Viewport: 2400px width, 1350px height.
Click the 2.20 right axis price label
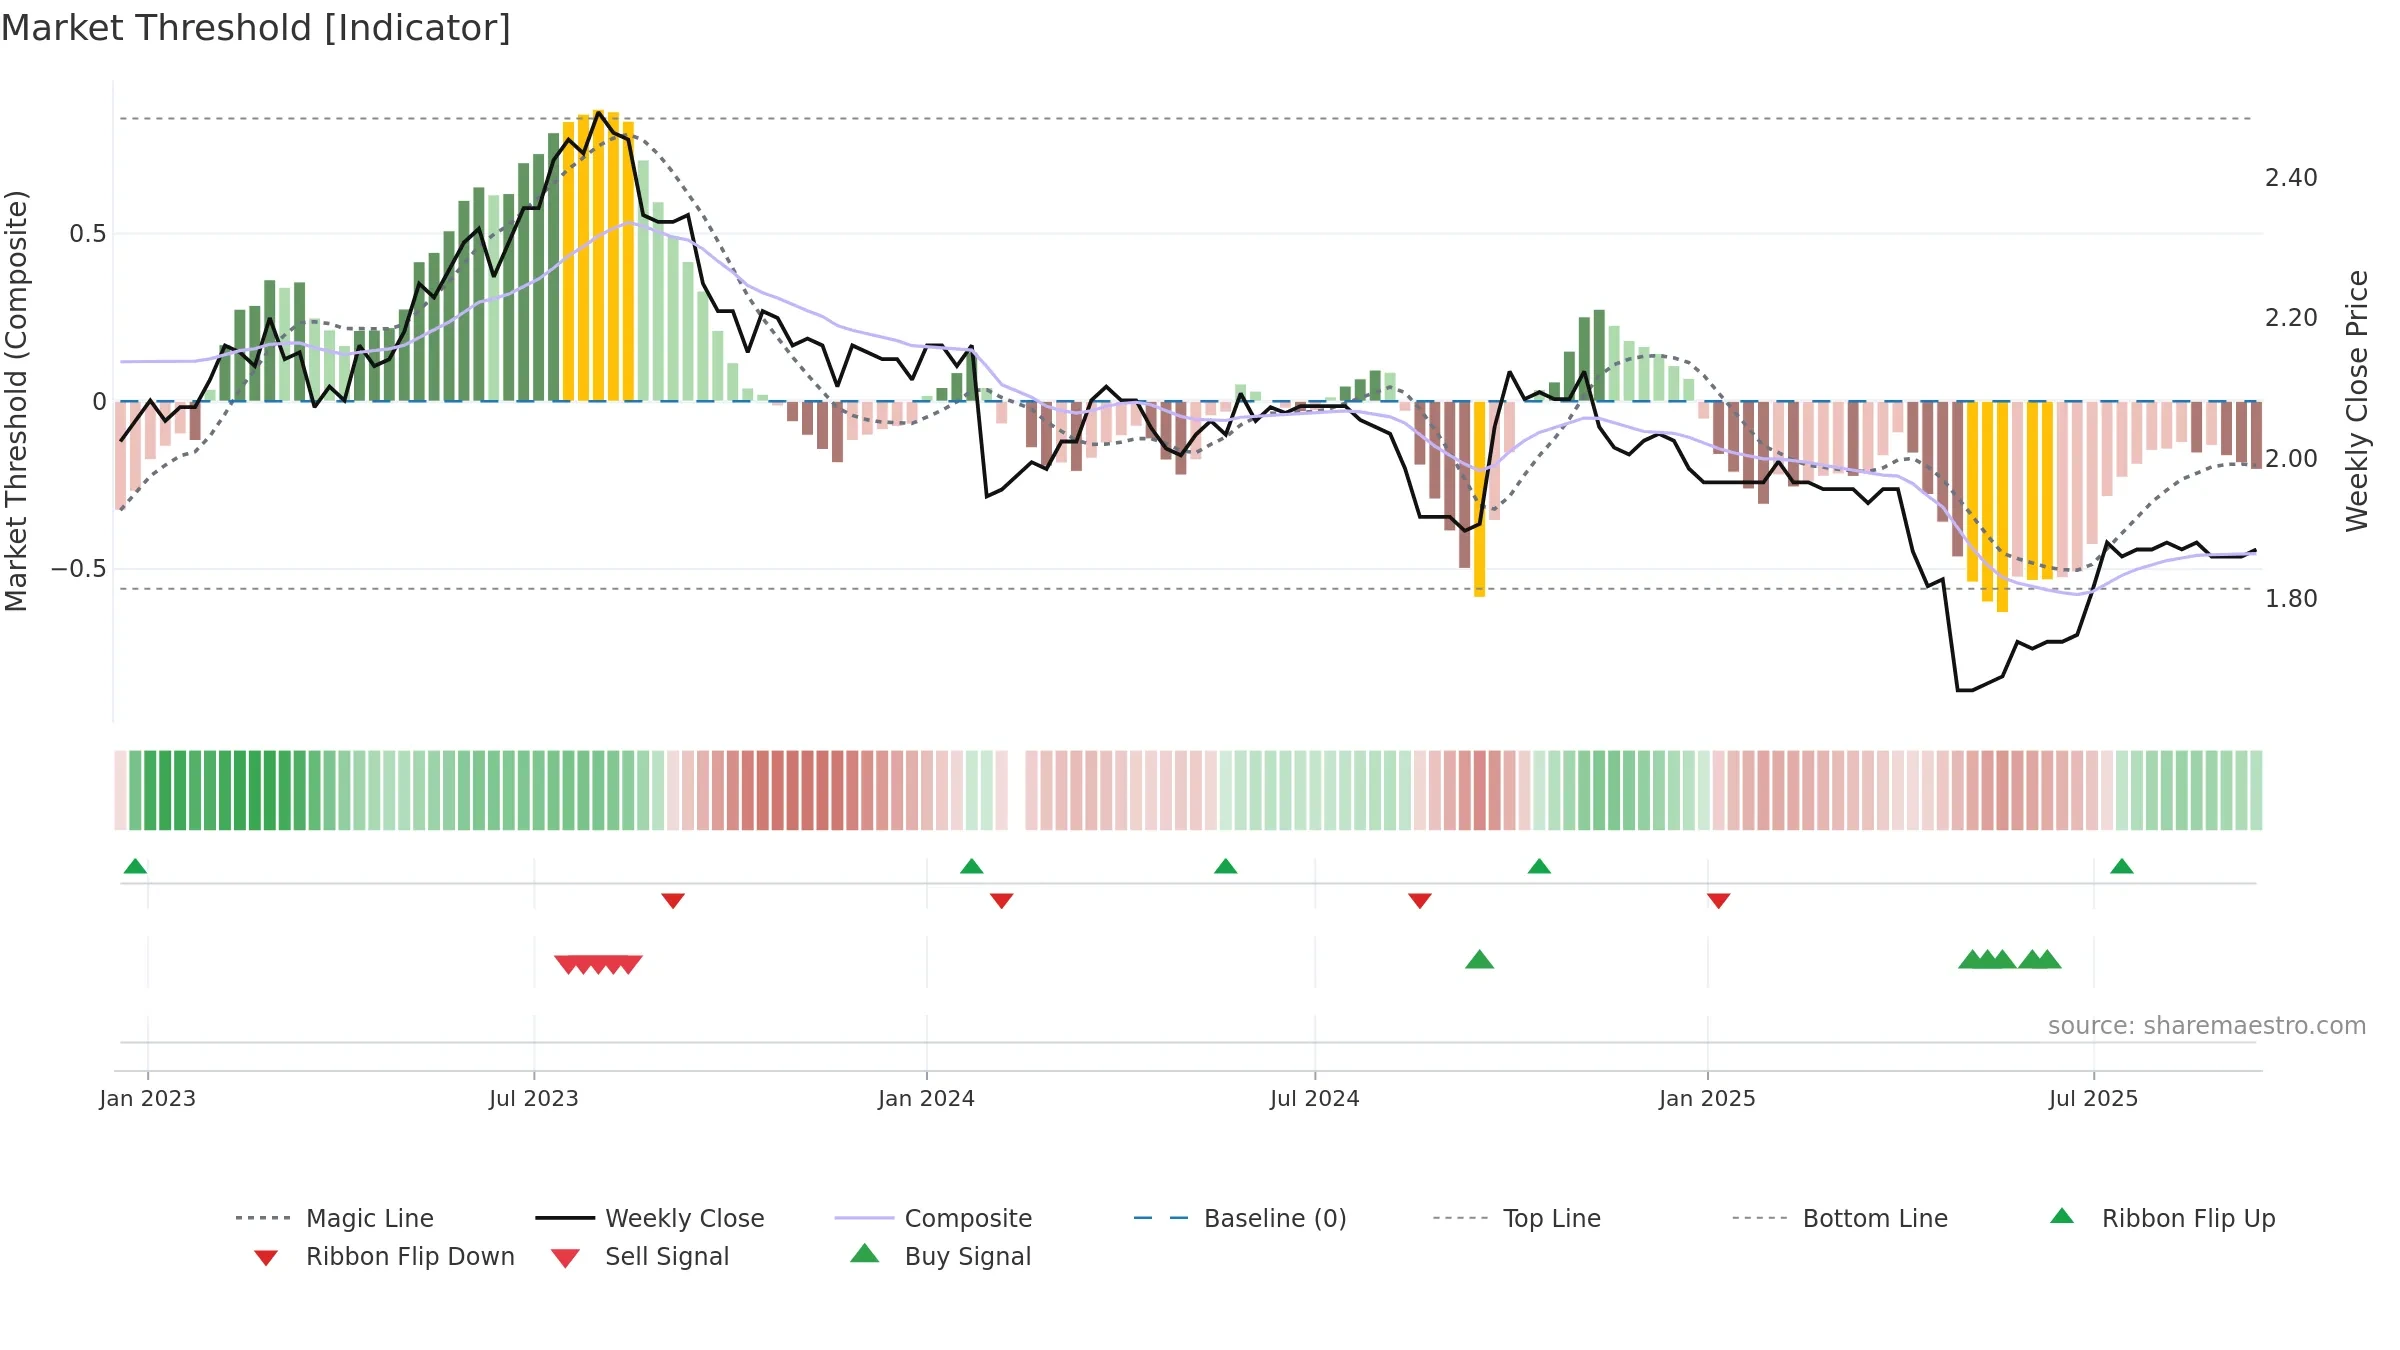coord(2291,318)
